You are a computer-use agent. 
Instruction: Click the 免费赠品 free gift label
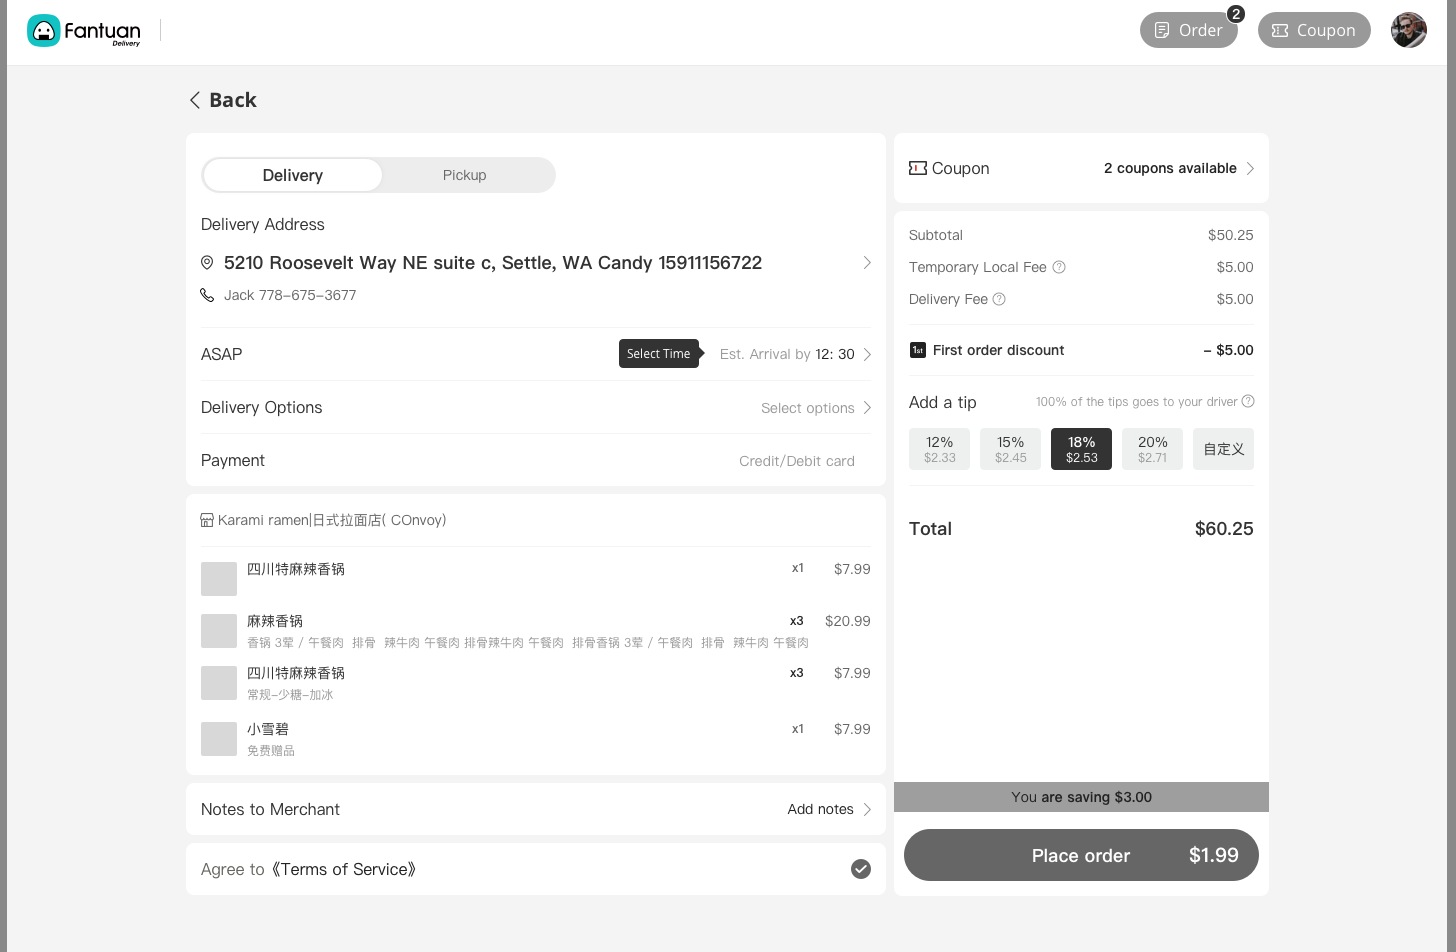click(271, 751)
